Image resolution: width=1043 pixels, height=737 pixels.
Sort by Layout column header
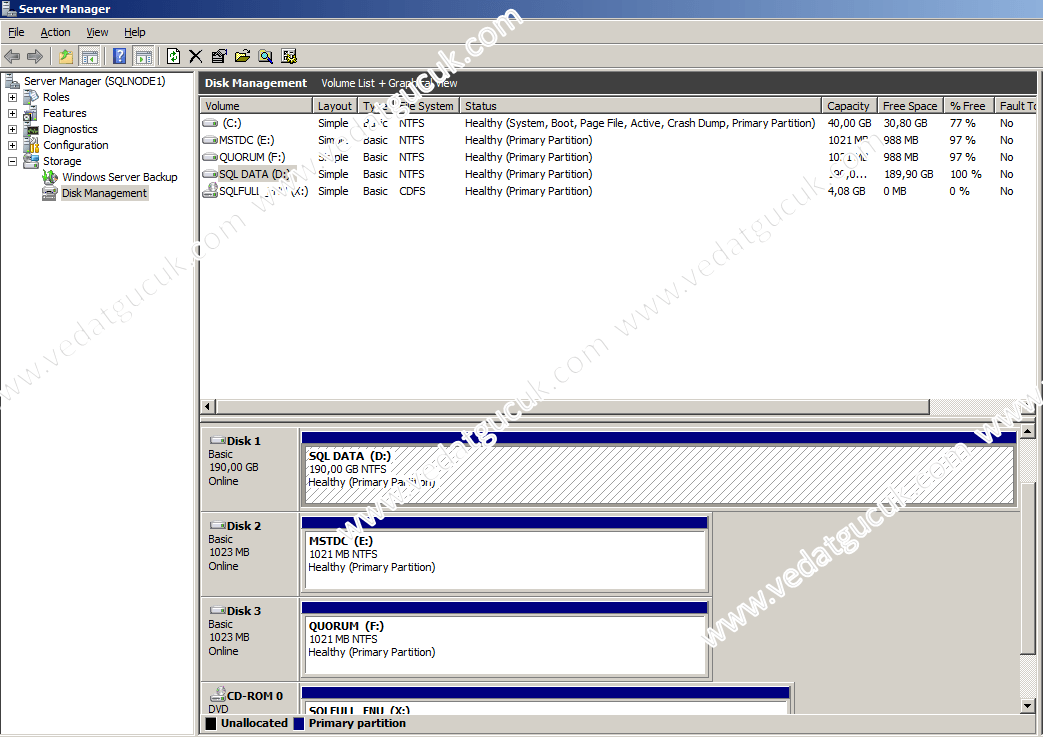335,106
